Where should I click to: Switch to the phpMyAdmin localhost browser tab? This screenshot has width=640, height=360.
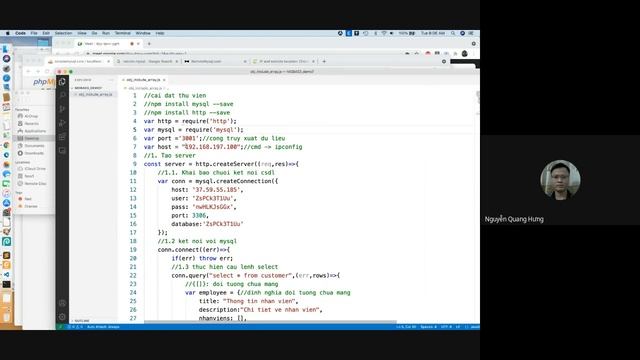[x=78, y=61]
